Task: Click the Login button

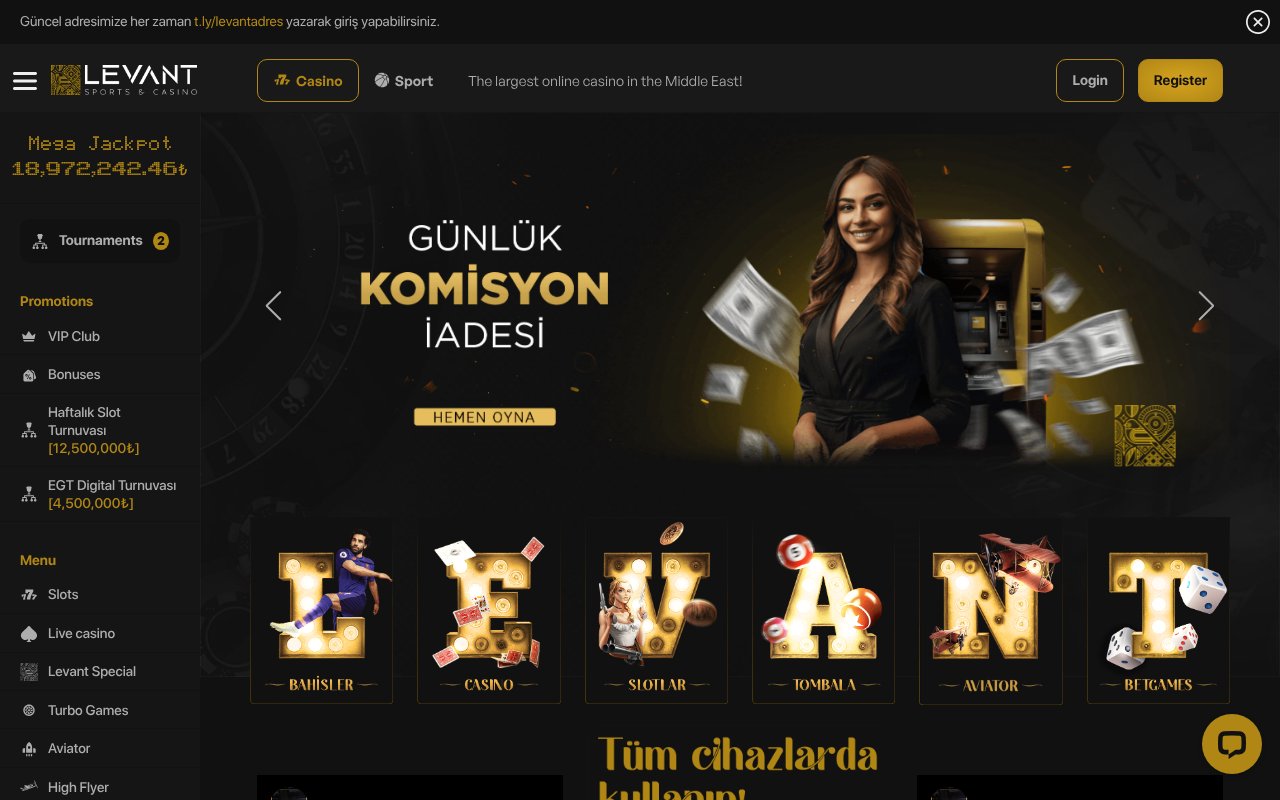Action: (x=1090, y=81)
